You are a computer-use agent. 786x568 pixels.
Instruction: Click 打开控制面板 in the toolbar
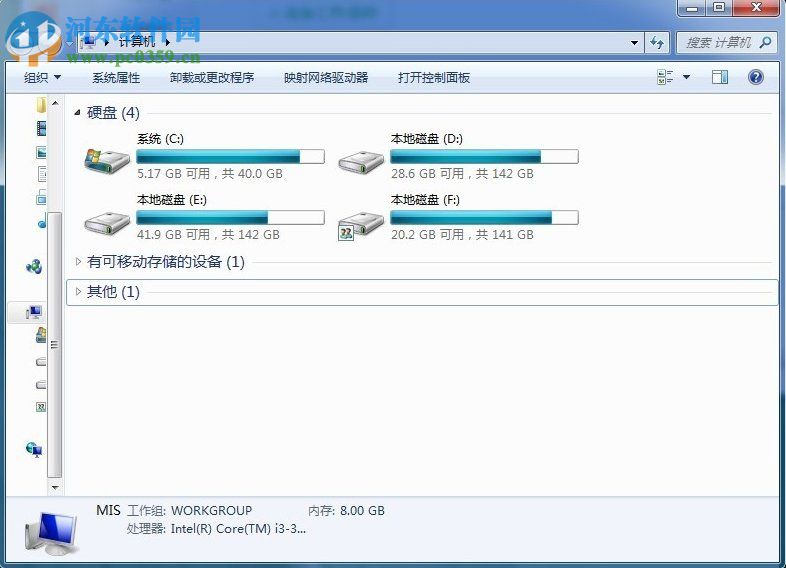pyautogui.click(x=434, y=77)
